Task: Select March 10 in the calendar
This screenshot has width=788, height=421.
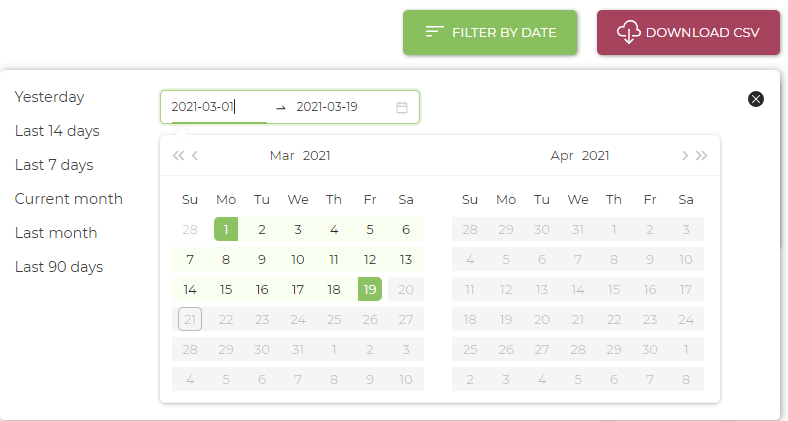Action: (298, 259)
